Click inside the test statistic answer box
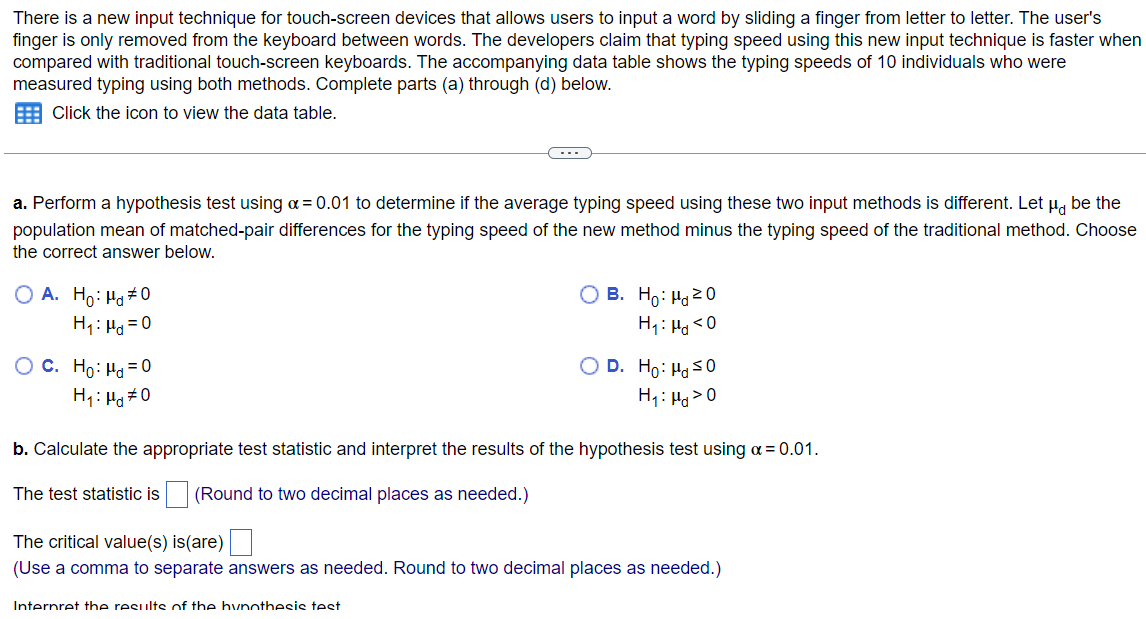1146x619 pixels. coord(176,494)
